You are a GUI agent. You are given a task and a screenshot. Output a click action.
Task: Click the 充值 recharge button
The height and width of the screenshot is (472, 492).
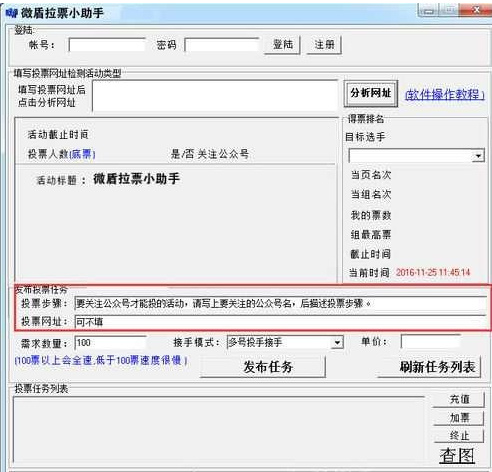[x=459, y=399]
